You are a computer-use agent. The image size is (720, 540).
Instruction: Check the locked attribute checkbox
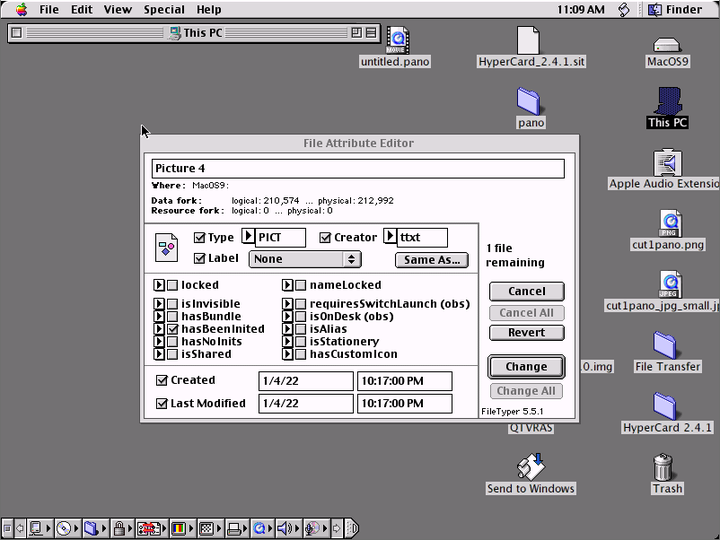coord(173,285)
